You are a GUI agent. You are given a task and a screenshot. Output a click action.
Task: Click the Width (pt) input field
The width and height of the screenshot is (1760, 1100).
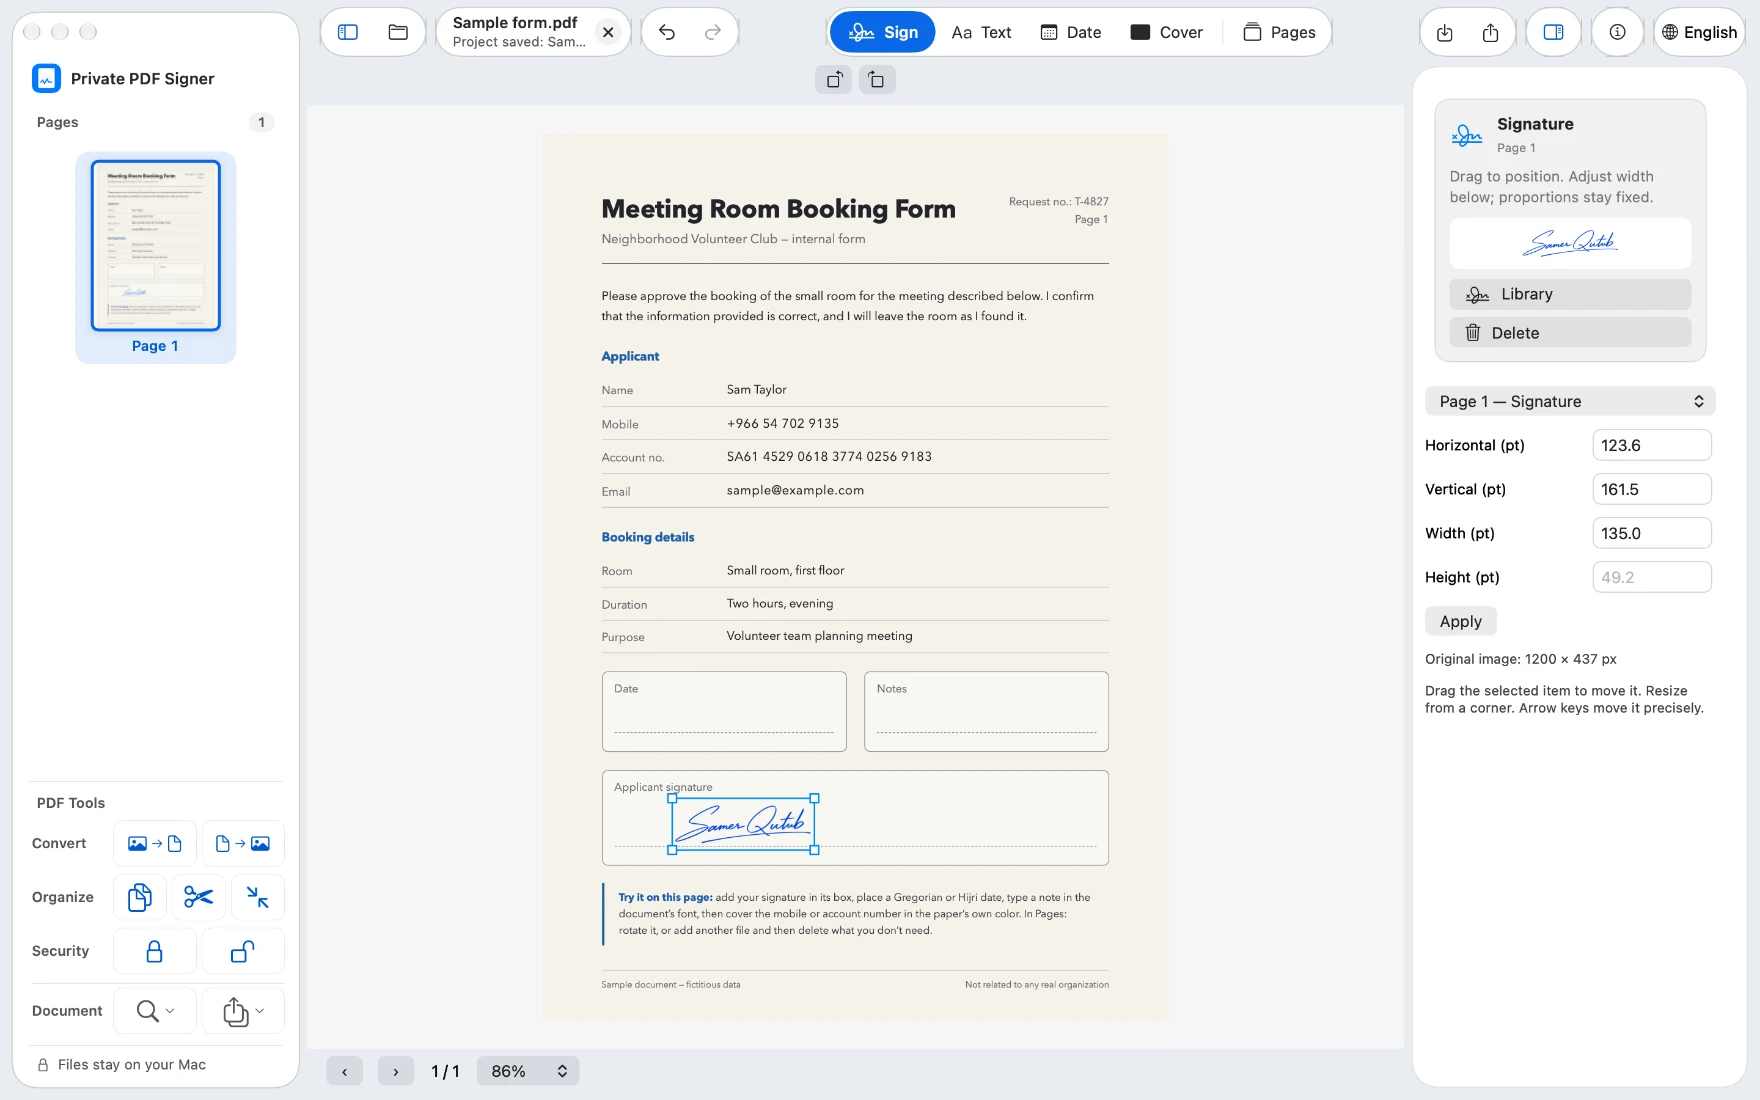point(1652,533)
